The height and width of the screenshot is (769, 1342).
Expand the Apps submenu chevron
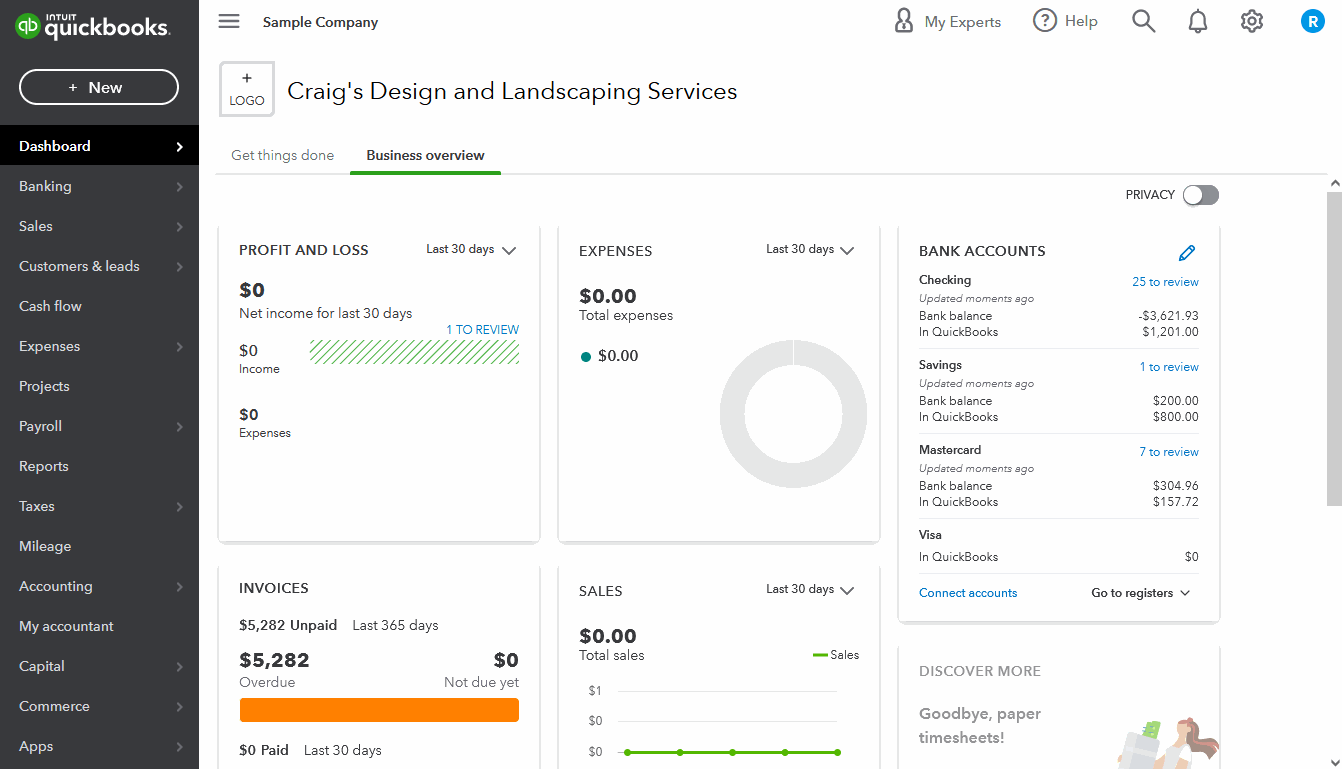click(180, 746)
